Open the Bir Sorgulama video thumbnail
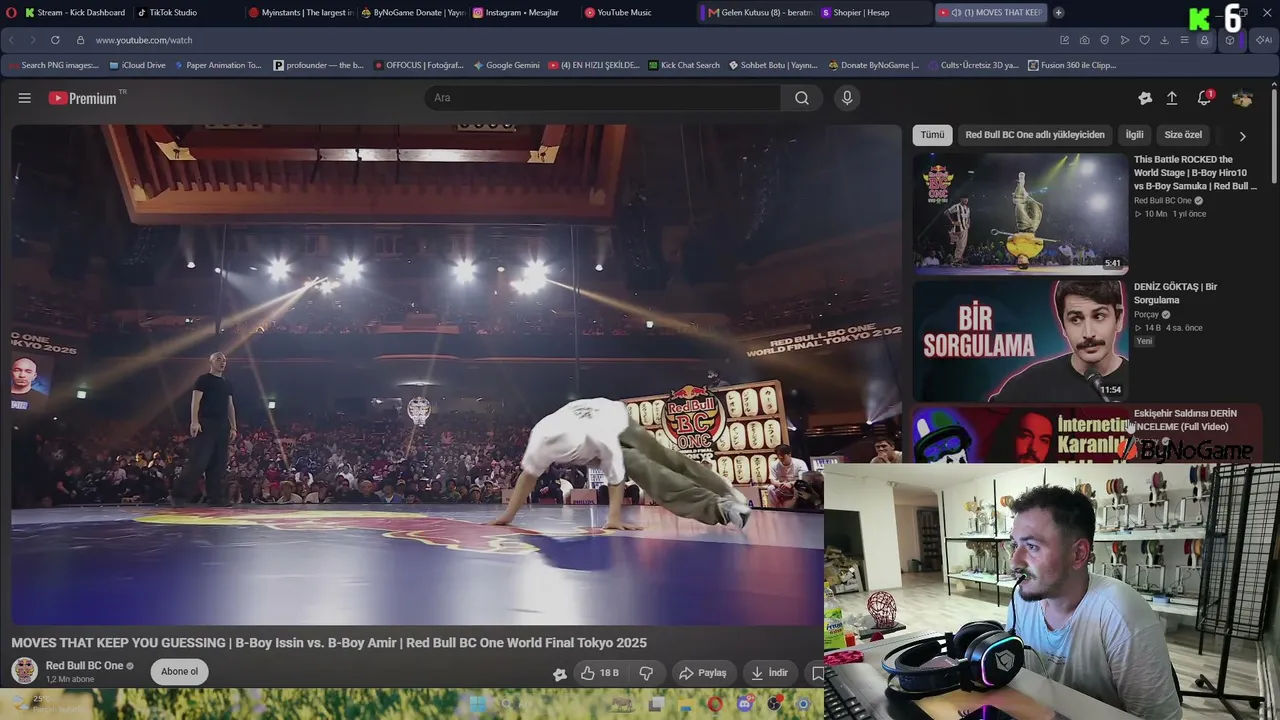The width and height of the screenshot is (1280, 720). [1021, 340]
